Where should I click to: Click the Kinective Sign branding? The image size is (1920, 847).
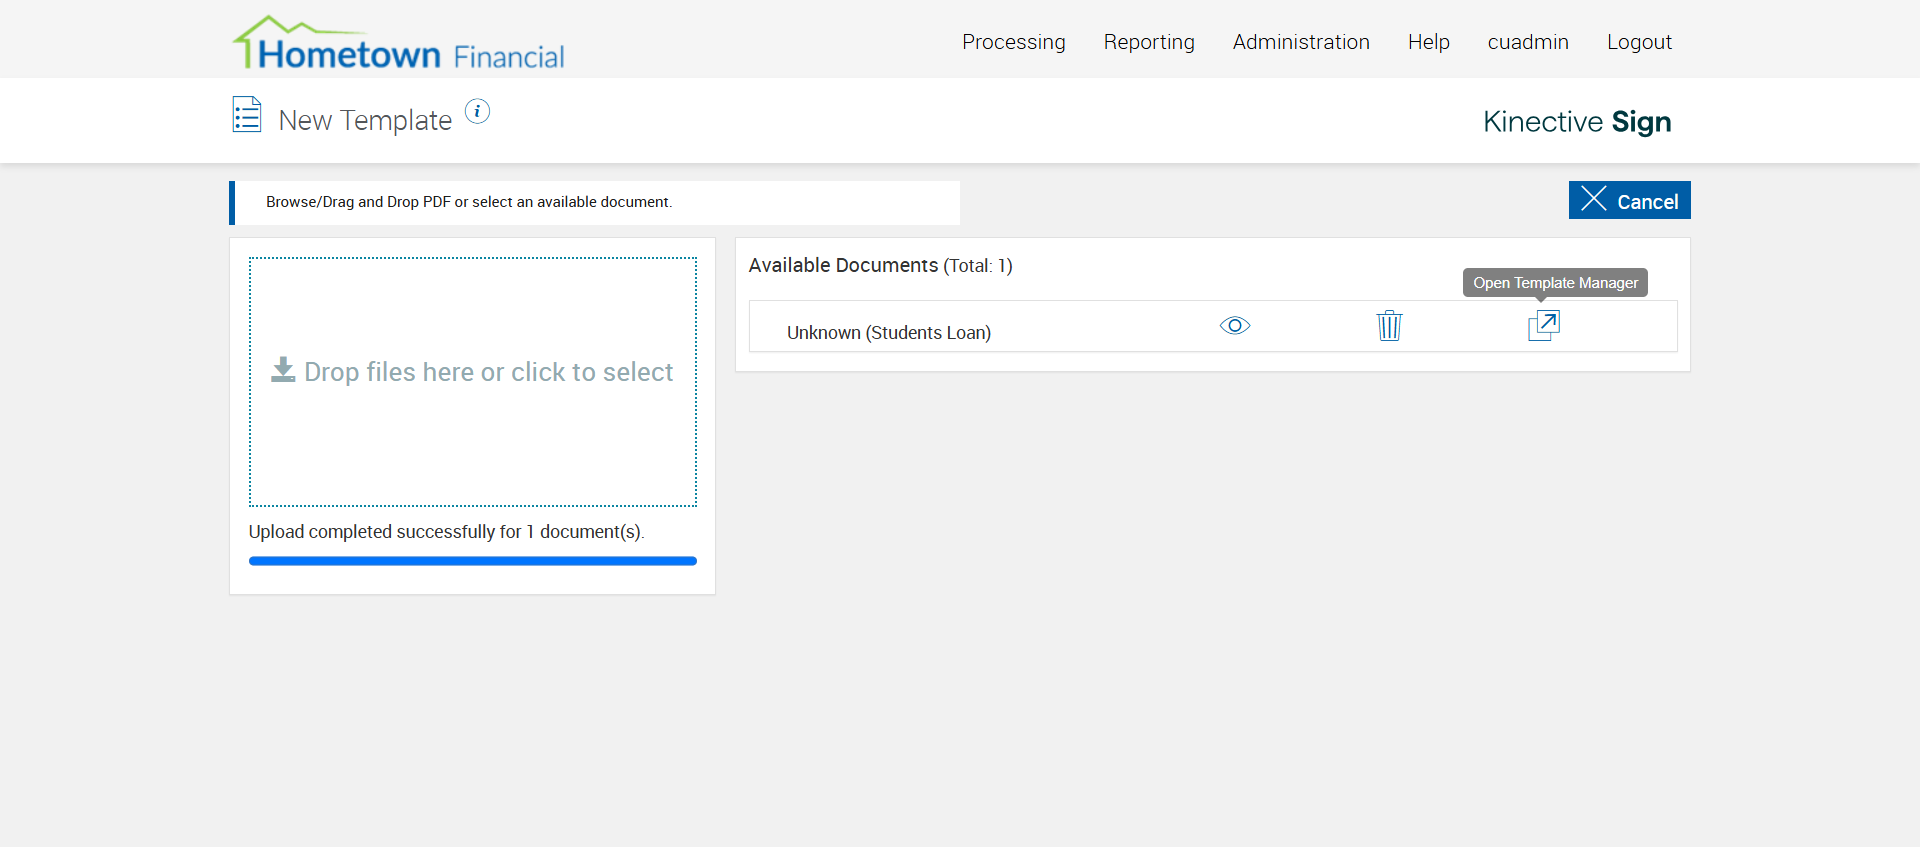click(1576, 122)
